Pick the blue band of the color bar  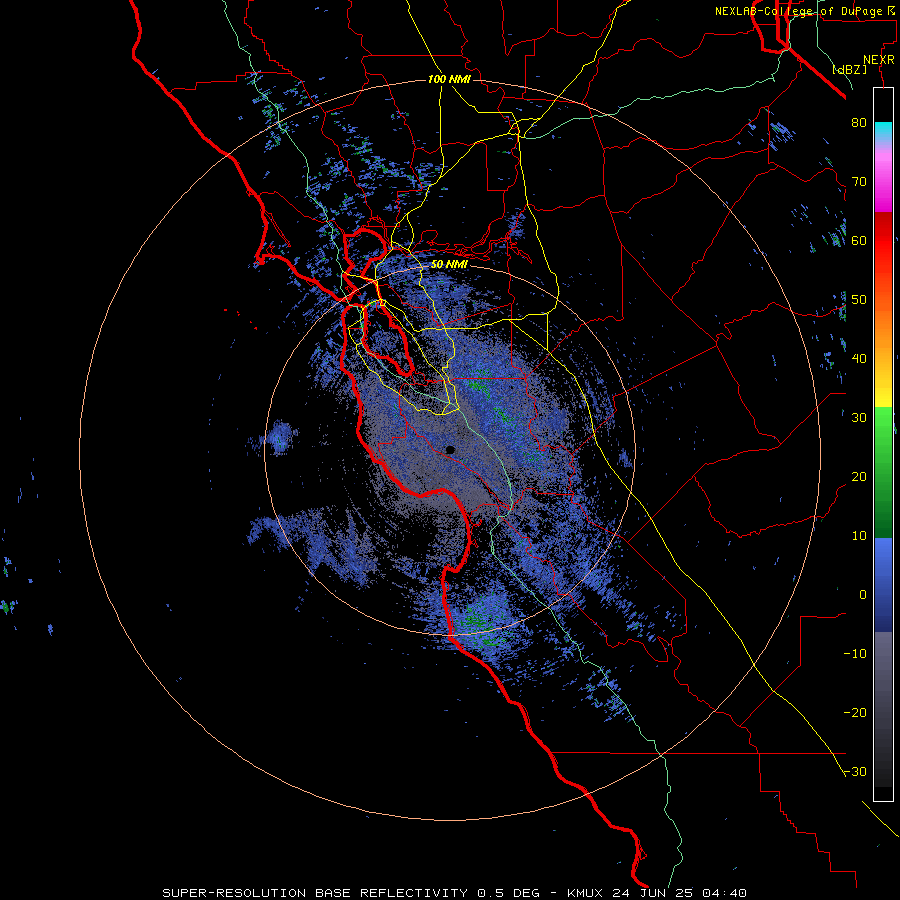coord(883,584)
